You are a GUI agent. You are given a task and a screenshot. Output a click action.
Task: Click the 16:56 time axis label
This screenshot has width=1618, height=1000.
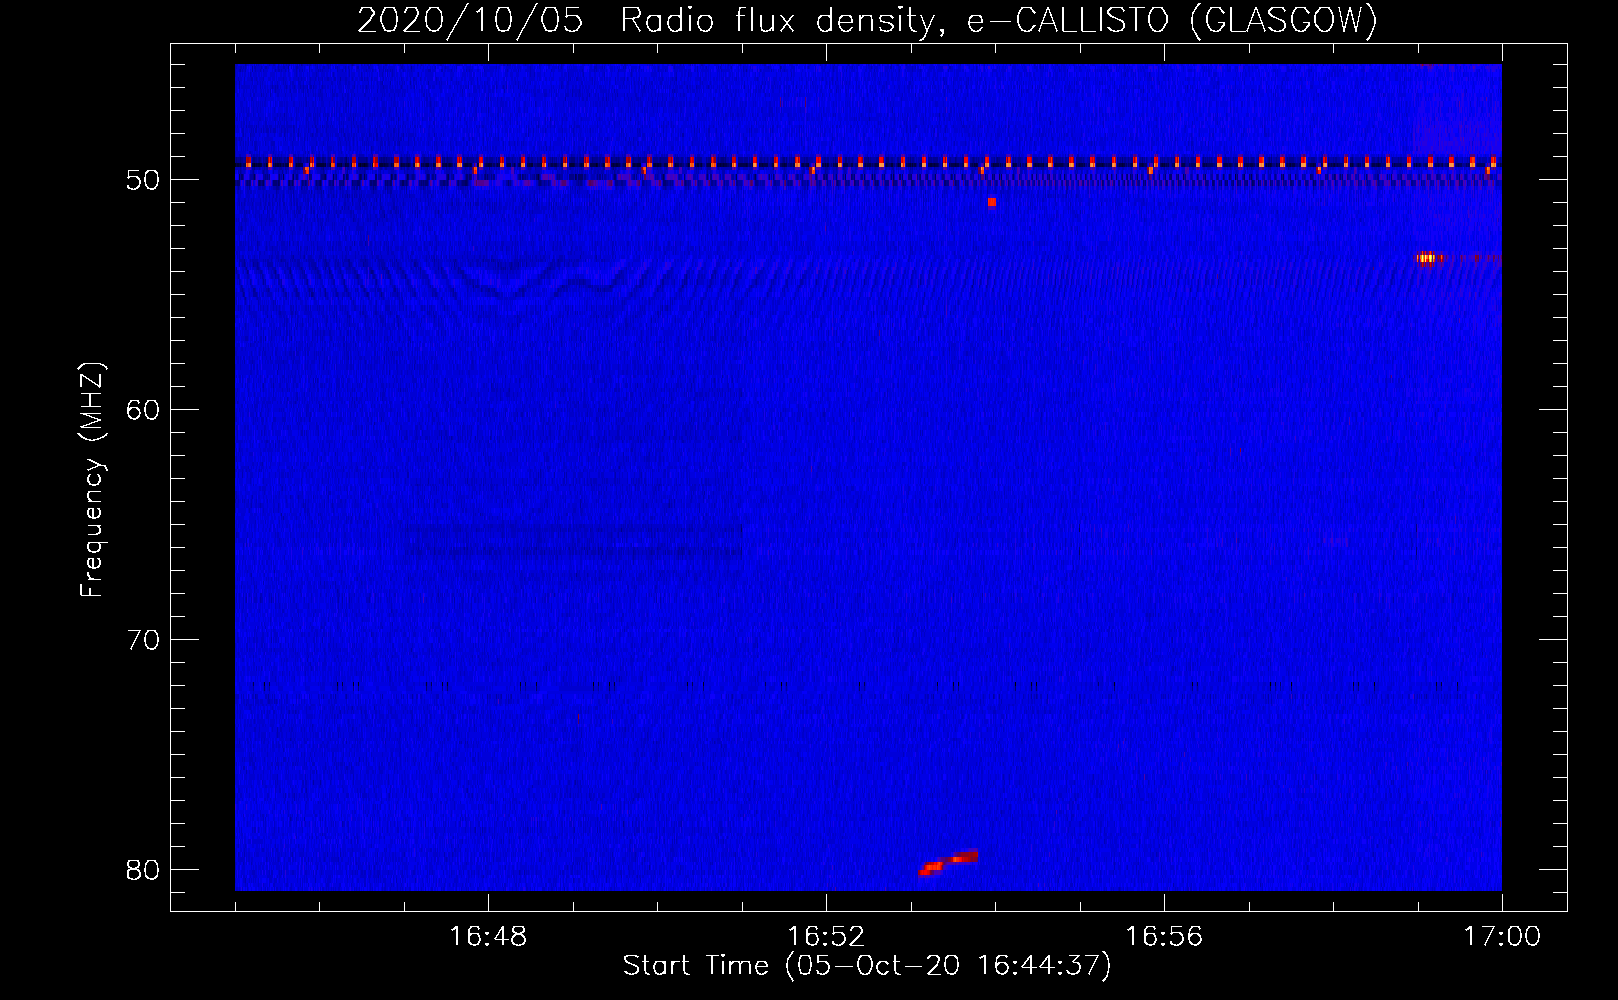(1164, 937)
